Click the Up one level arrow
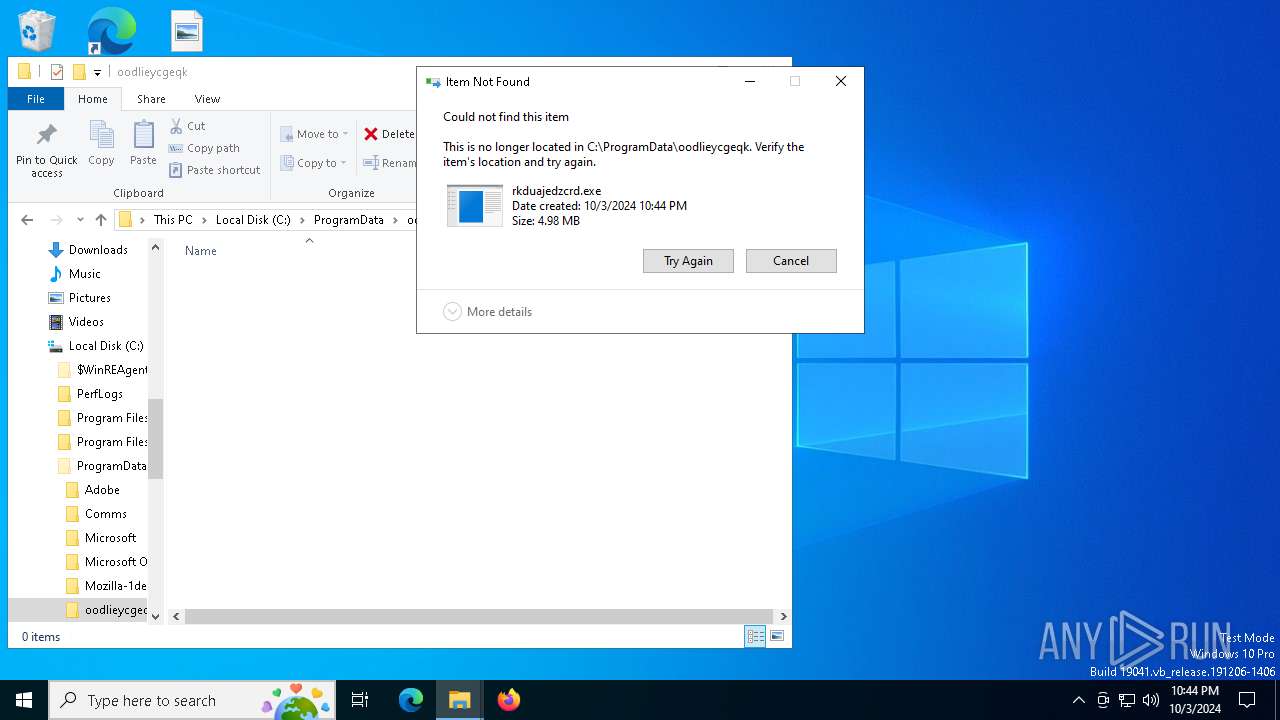 click(101, 220)
